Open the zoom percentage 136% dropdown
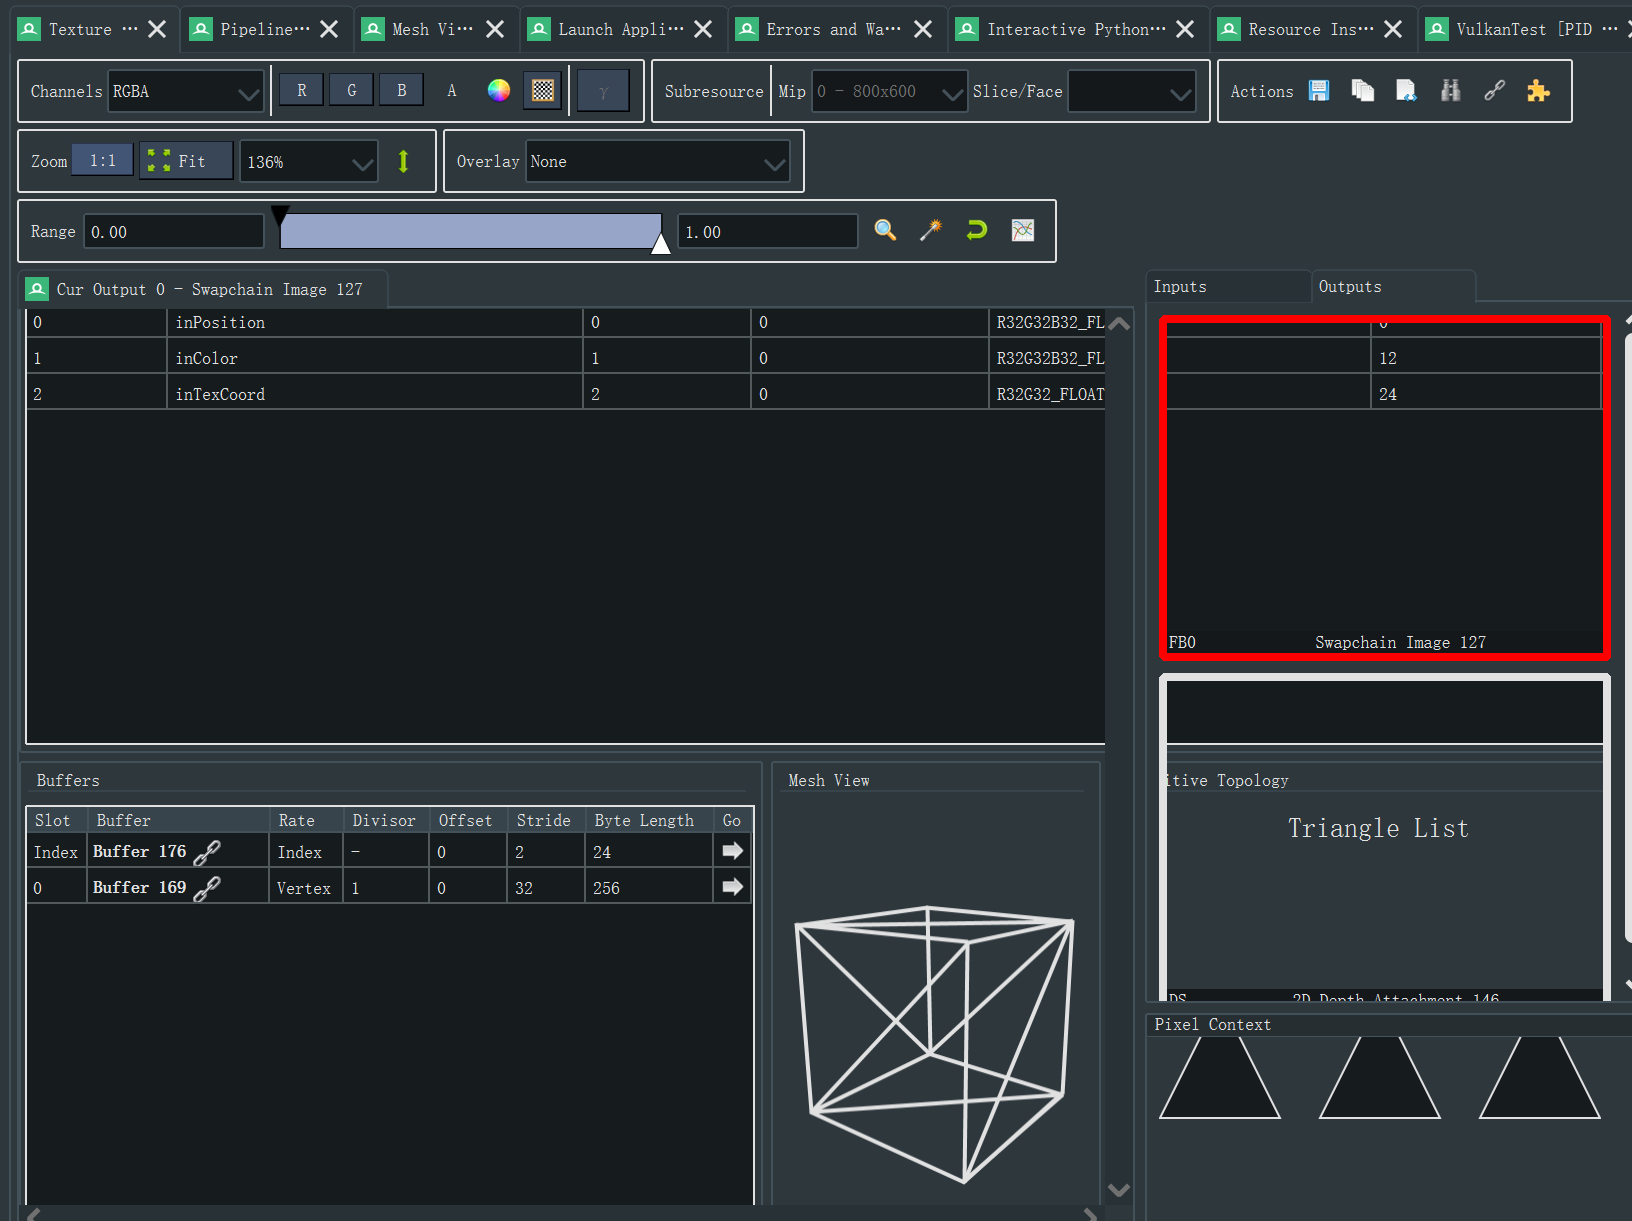 click(309, 161)
